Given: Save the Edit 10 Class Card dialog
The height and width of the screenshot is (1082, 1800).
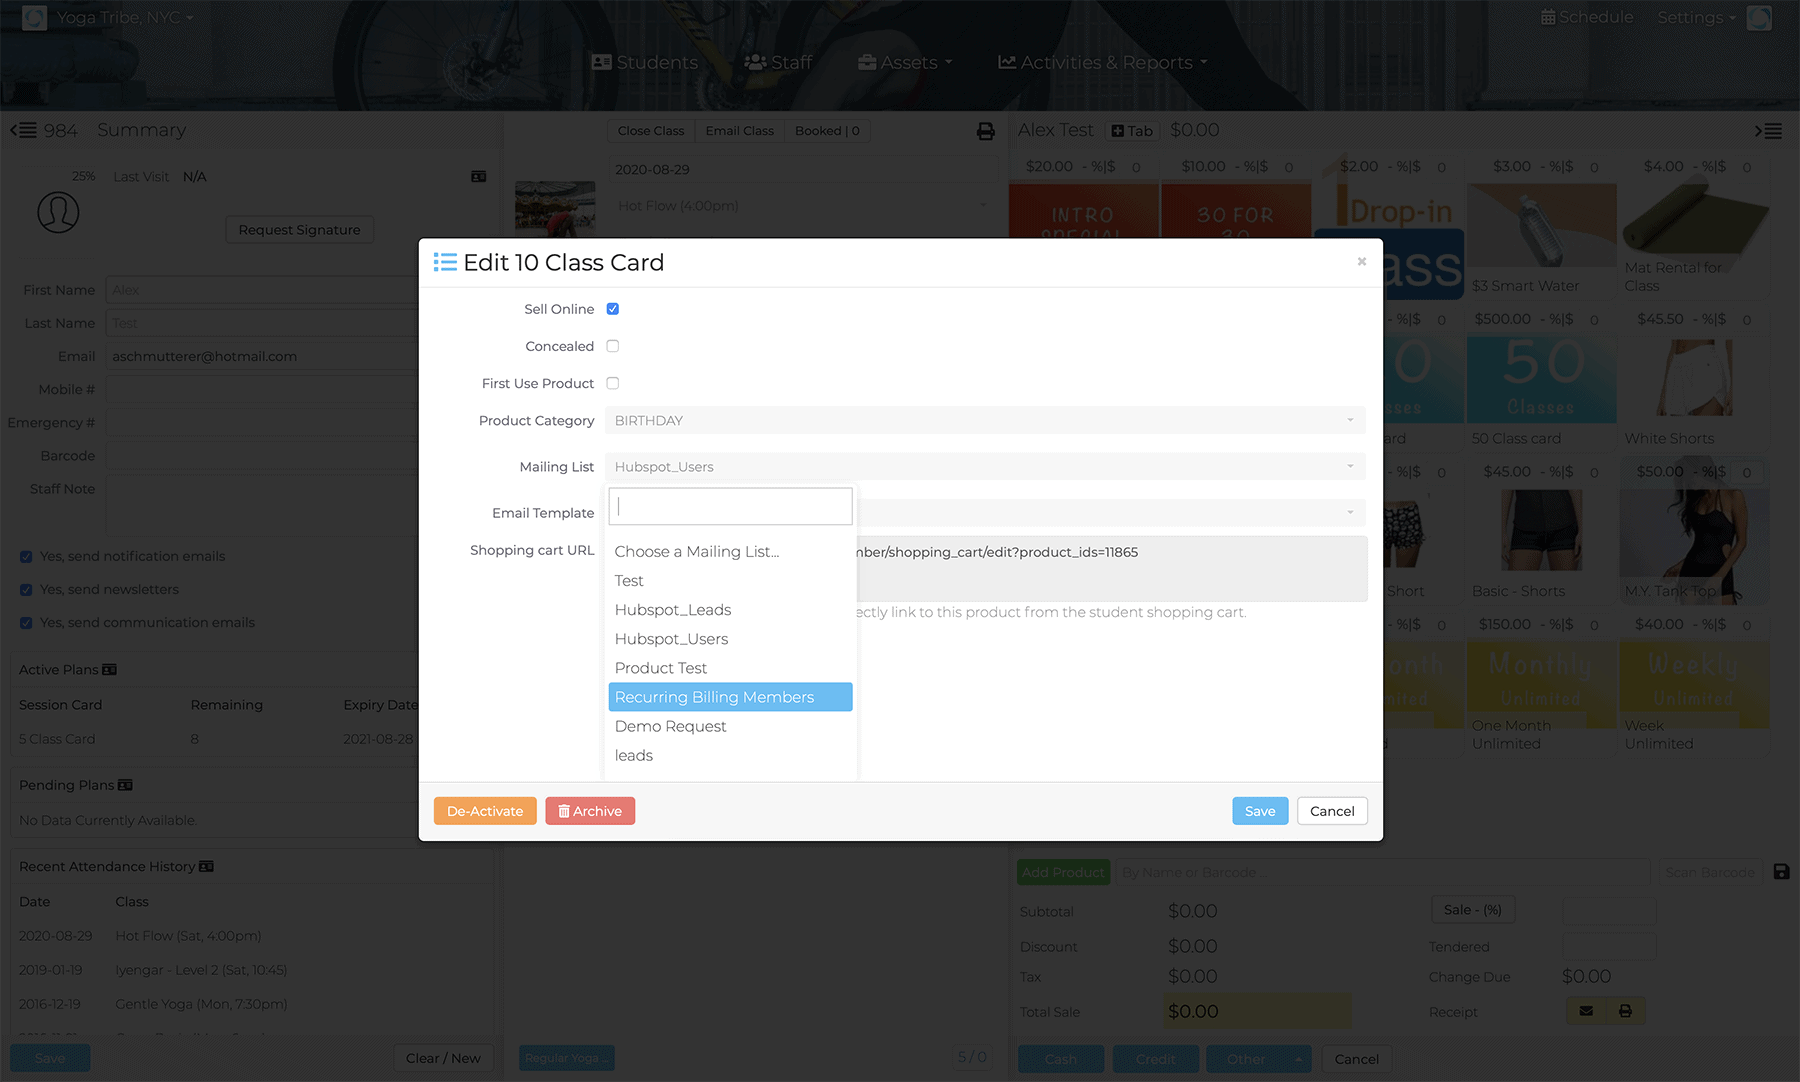Looking at the screenshot, I should 1260,811.
